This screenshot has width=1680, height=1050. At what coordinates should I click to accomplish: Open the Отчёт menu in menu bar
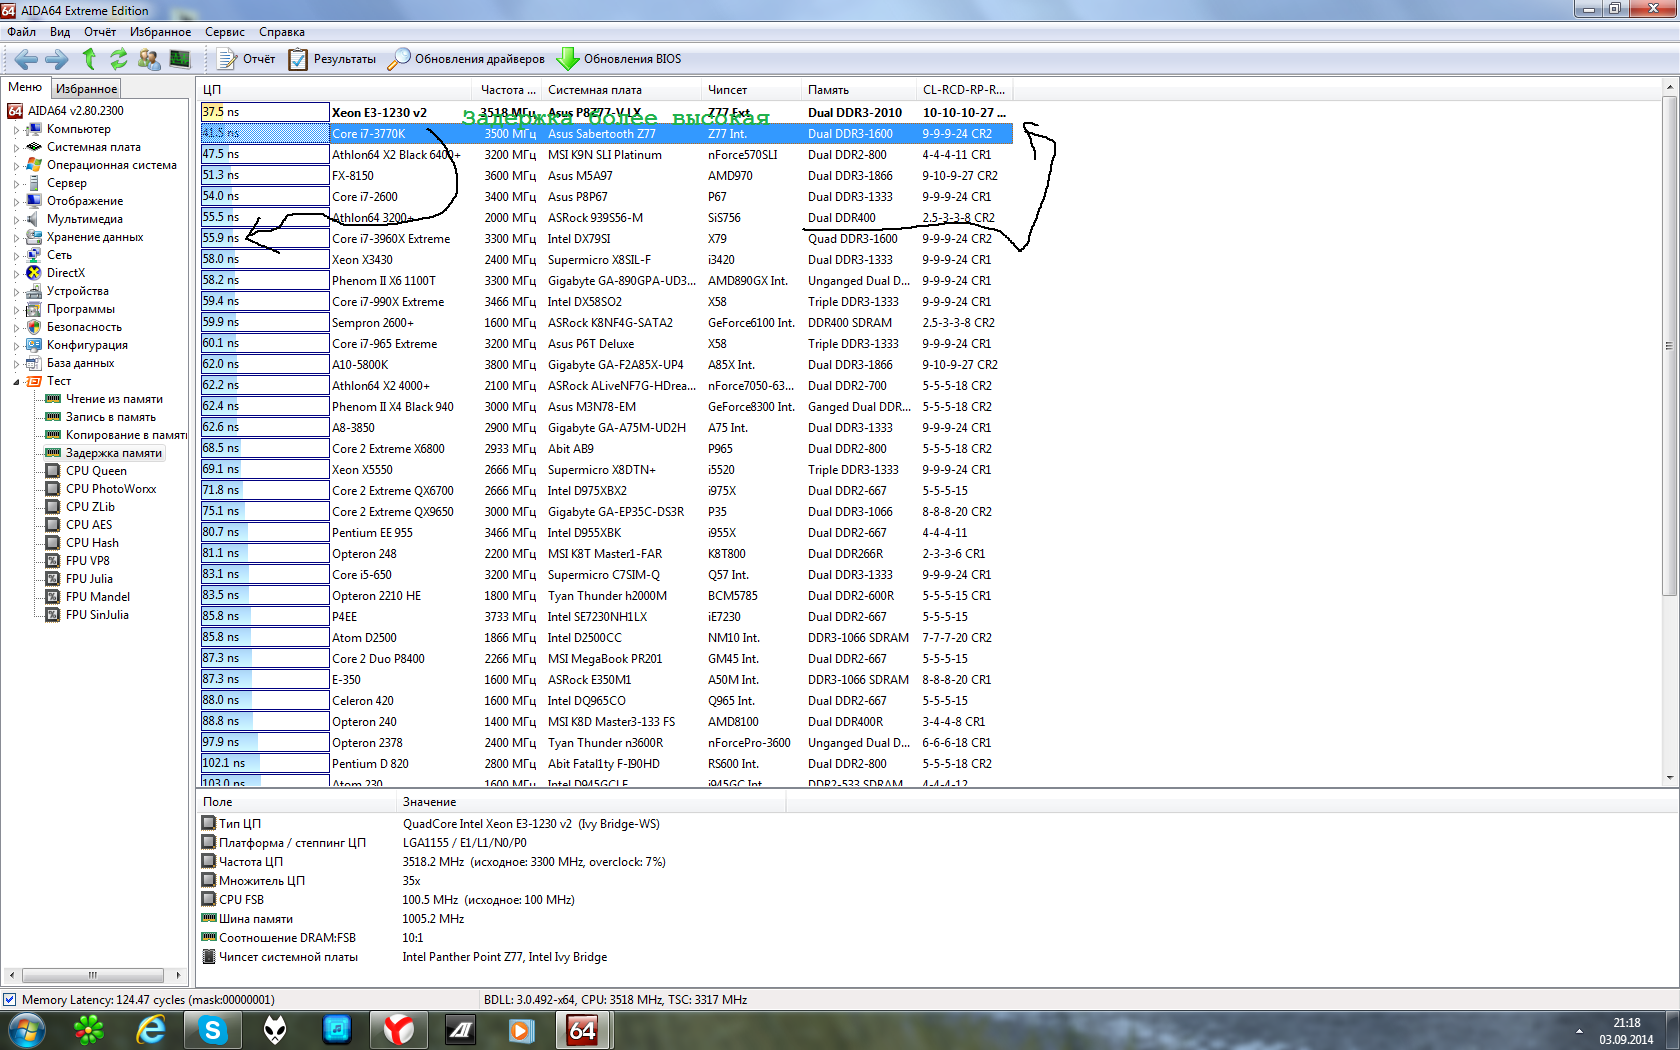point(100,32)
